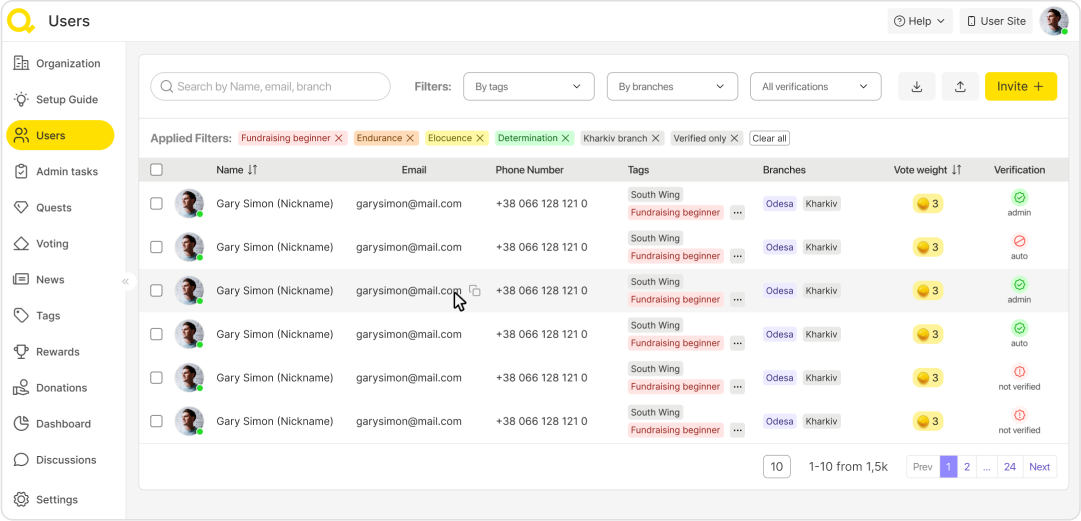1081x521 pixels.
Task: Click the download icon button
Action: [x=917, y=87]
